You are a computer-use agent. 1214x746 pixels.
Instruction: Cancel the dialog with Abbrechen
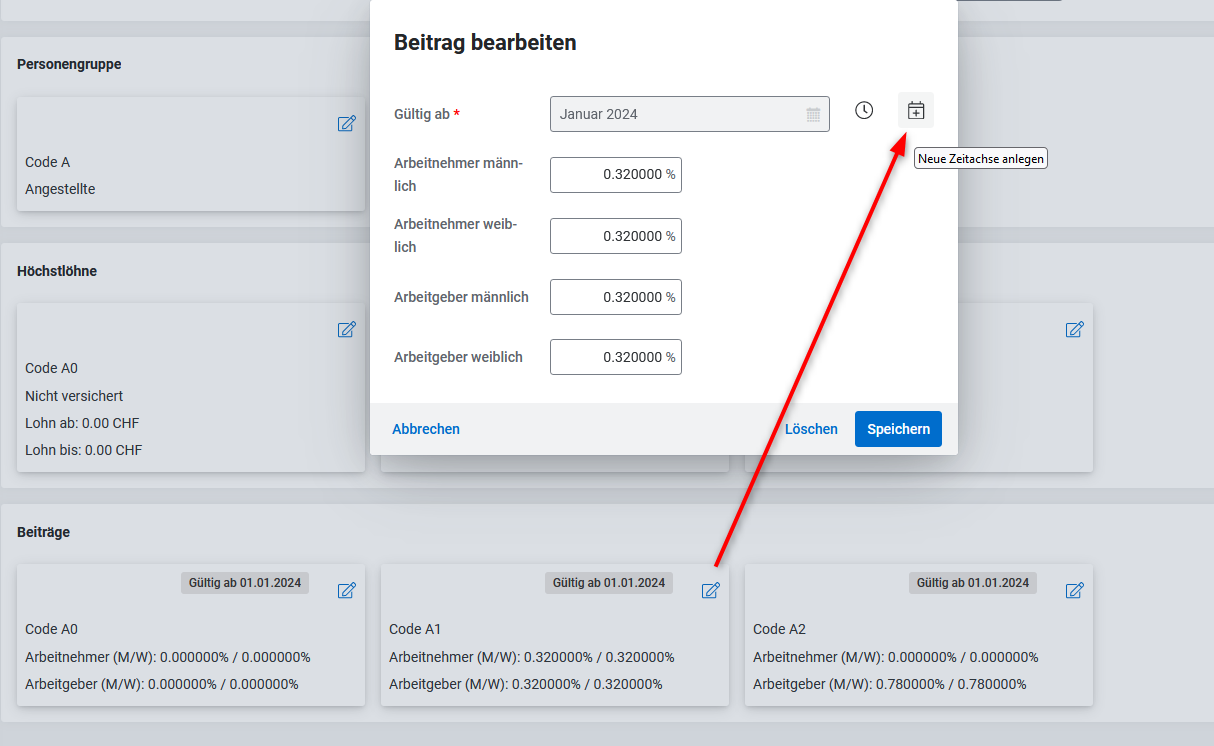click(x=426, y=429)
